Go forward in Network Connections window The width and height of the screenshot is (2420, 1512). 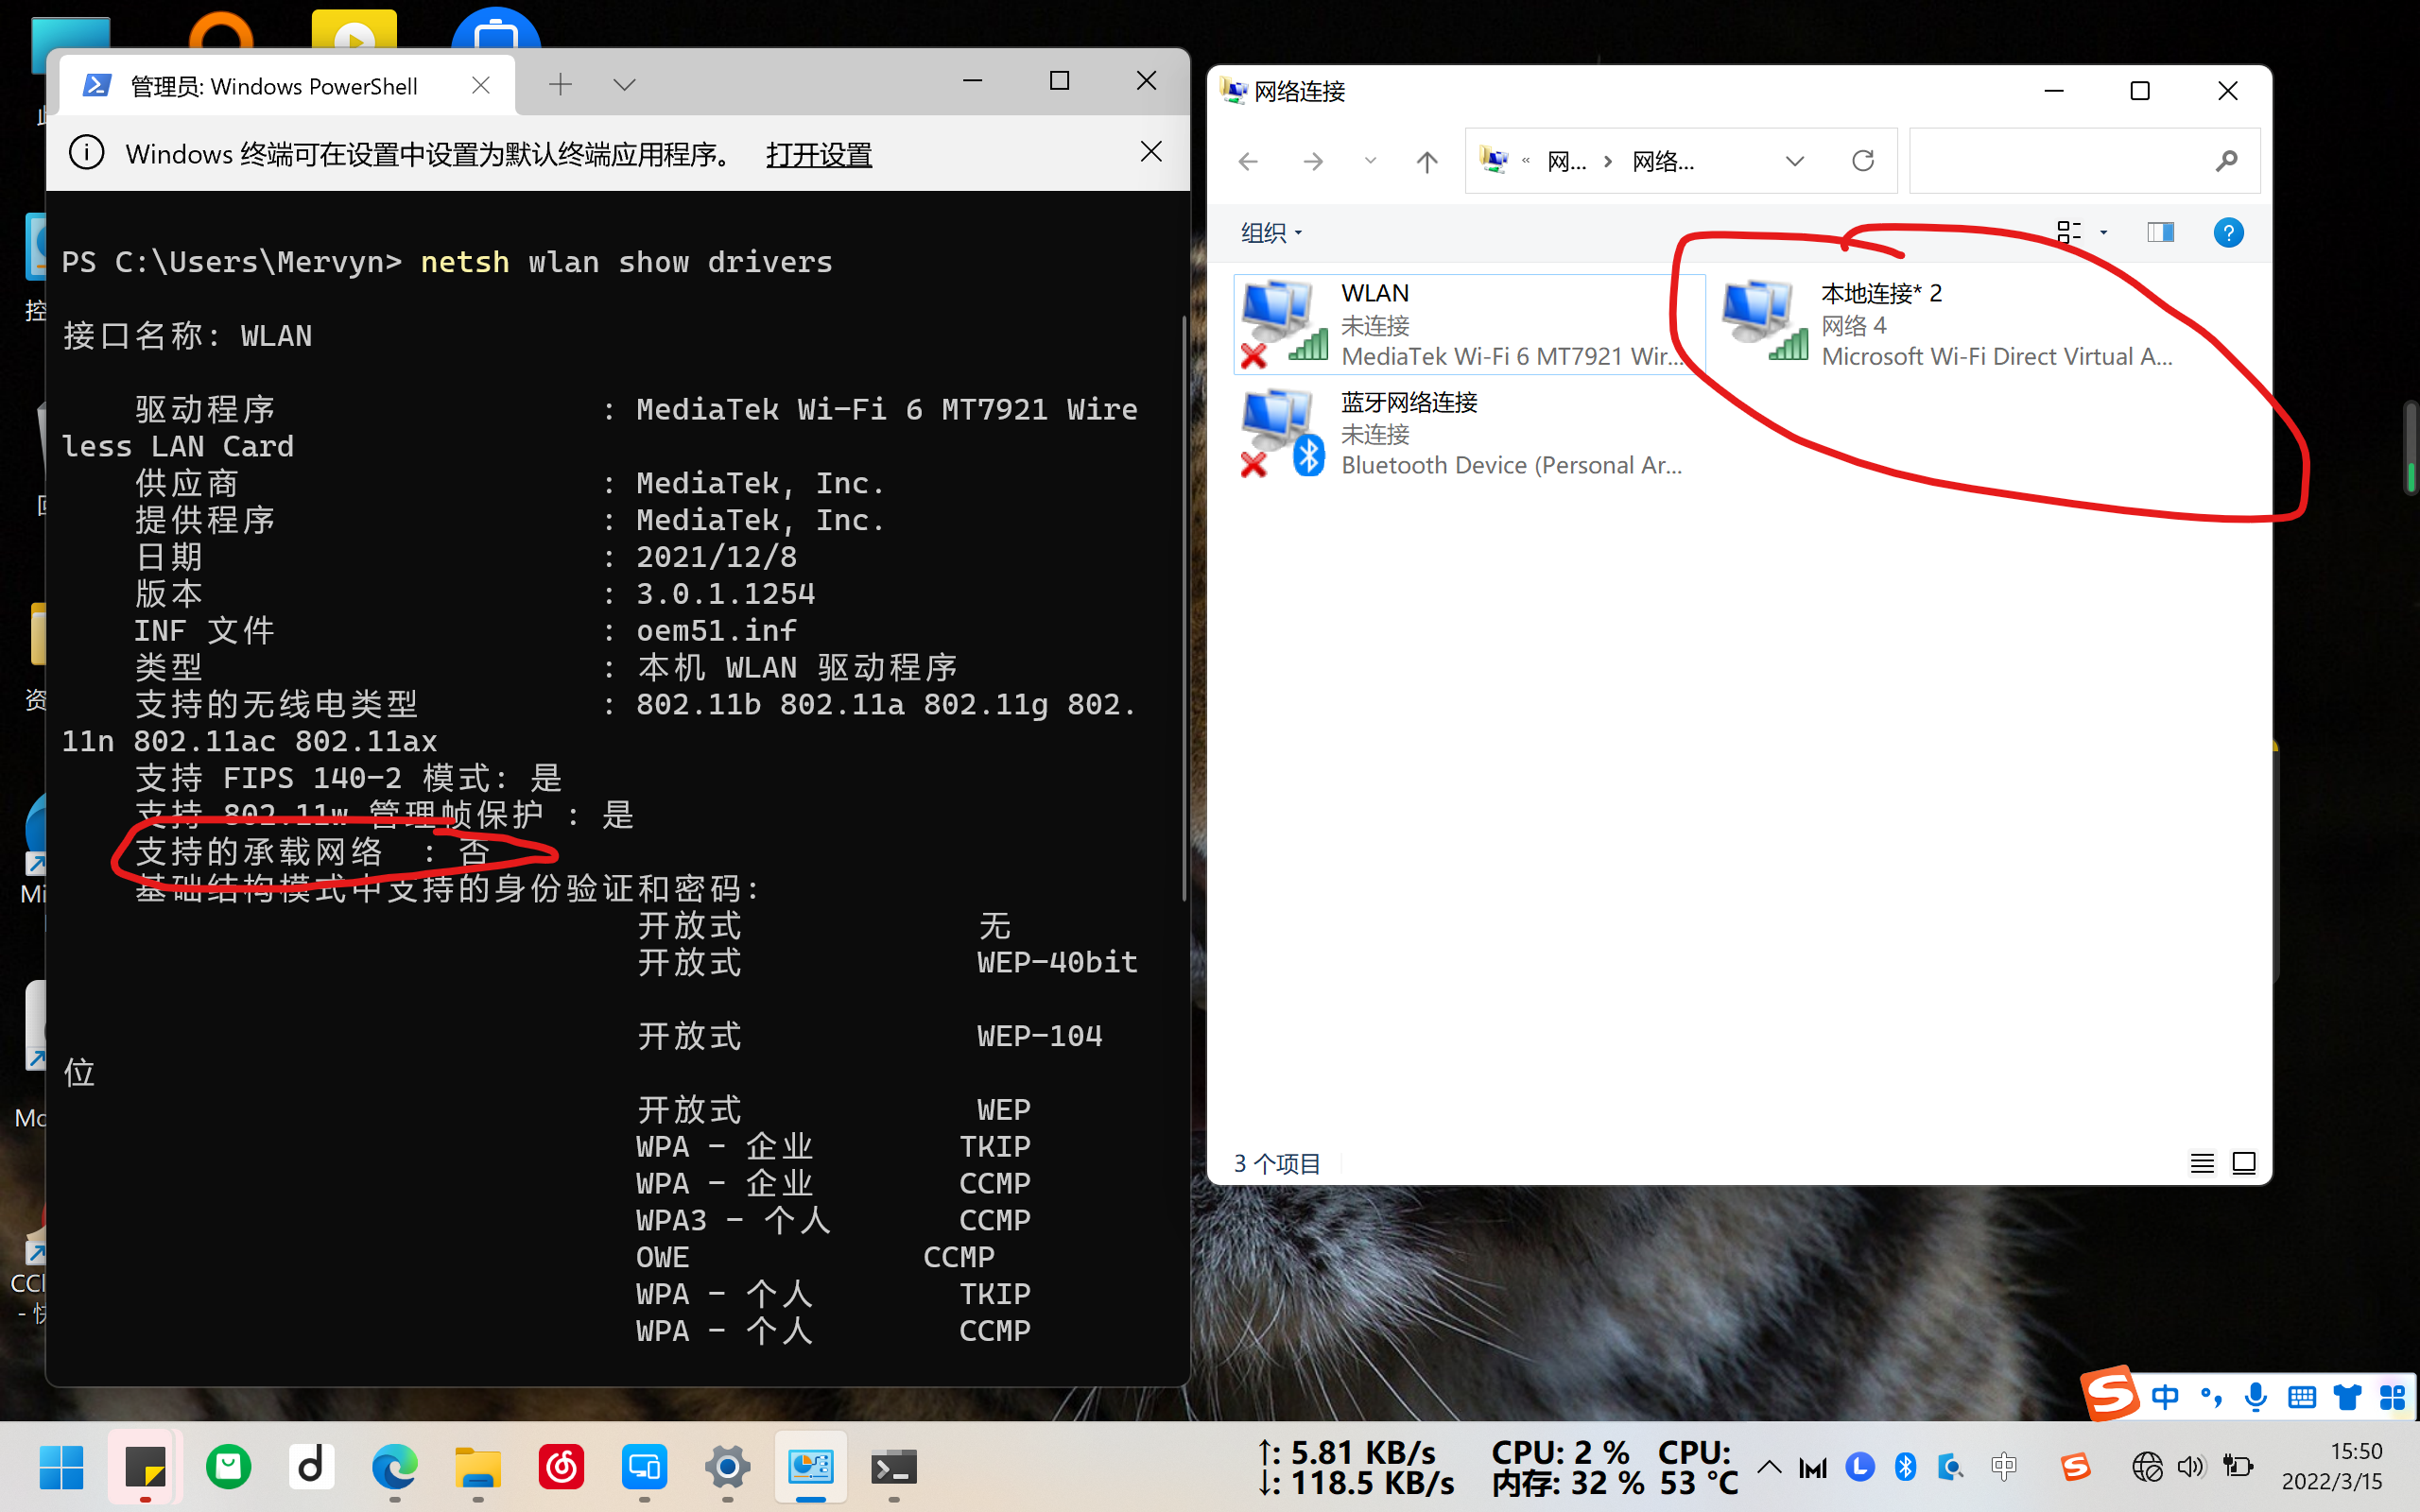click(1313, 161)
